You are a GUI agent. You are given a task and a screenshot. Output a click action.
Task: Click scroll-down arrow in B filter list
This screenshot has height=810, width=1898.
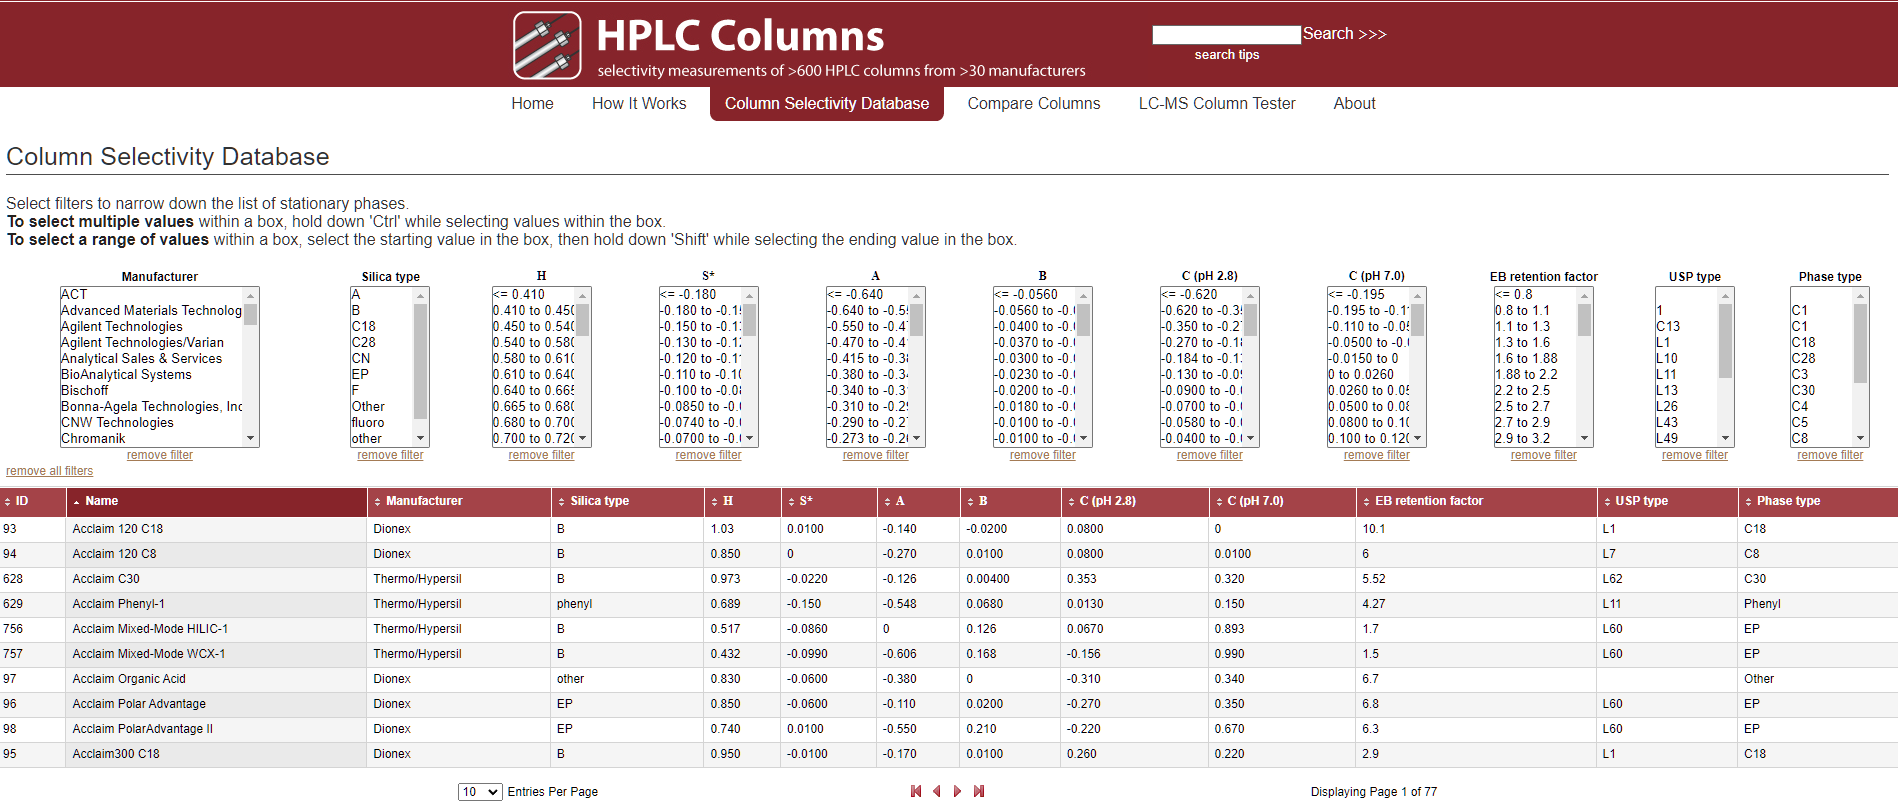1084,438
